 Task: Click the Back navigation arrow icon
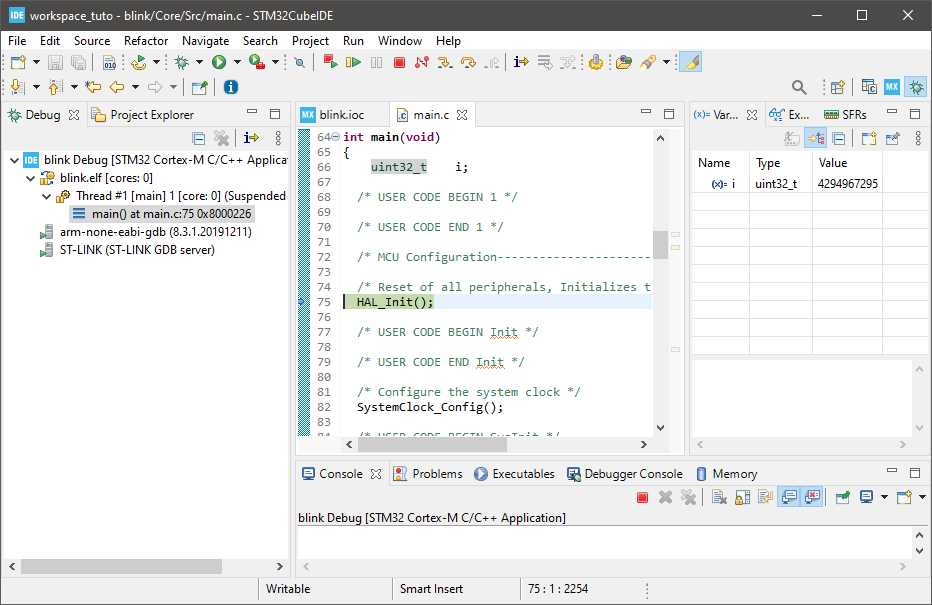click(117, 87)
